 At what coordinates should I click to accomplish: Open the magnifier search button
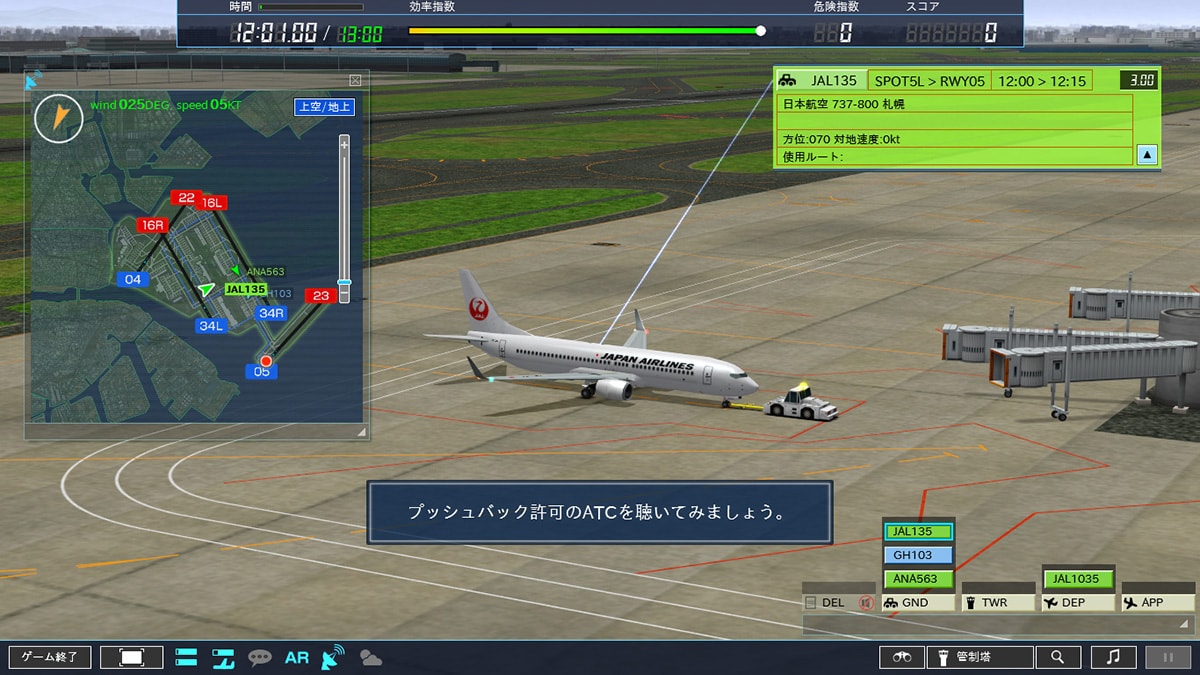pos(1058,657)
